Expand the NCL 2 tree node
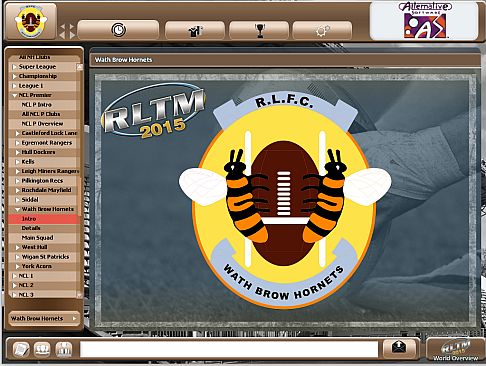Viewport: 486px width, 366px height. click(x=14, y=285)
